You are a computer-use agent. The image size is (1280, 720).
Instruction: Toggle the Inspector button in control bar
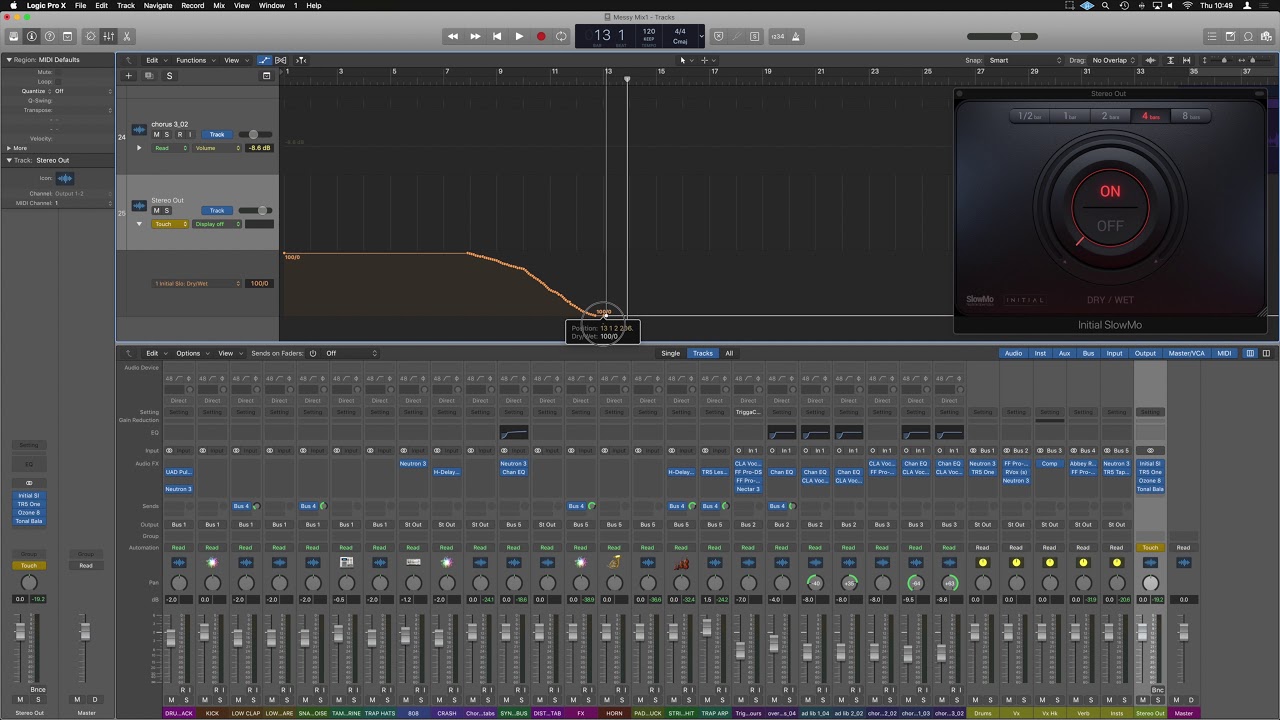click(32, 36)
